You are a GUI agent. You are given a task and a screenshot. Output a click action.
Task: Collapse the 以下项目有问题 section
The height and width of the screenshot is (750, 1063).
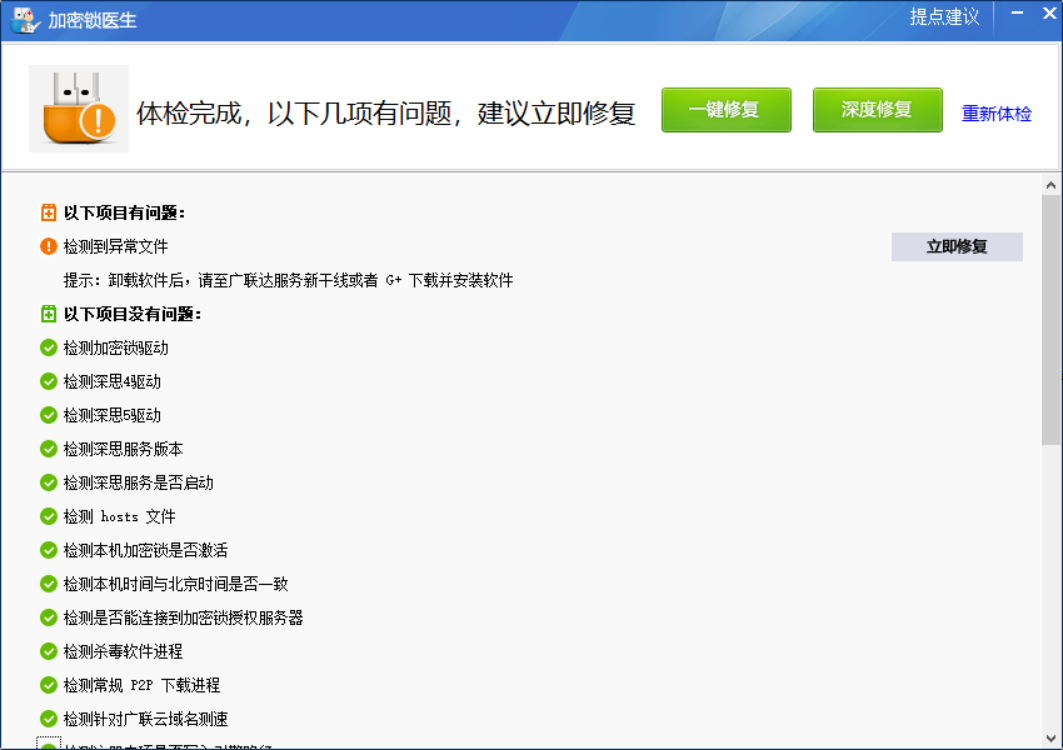point(48,213)
